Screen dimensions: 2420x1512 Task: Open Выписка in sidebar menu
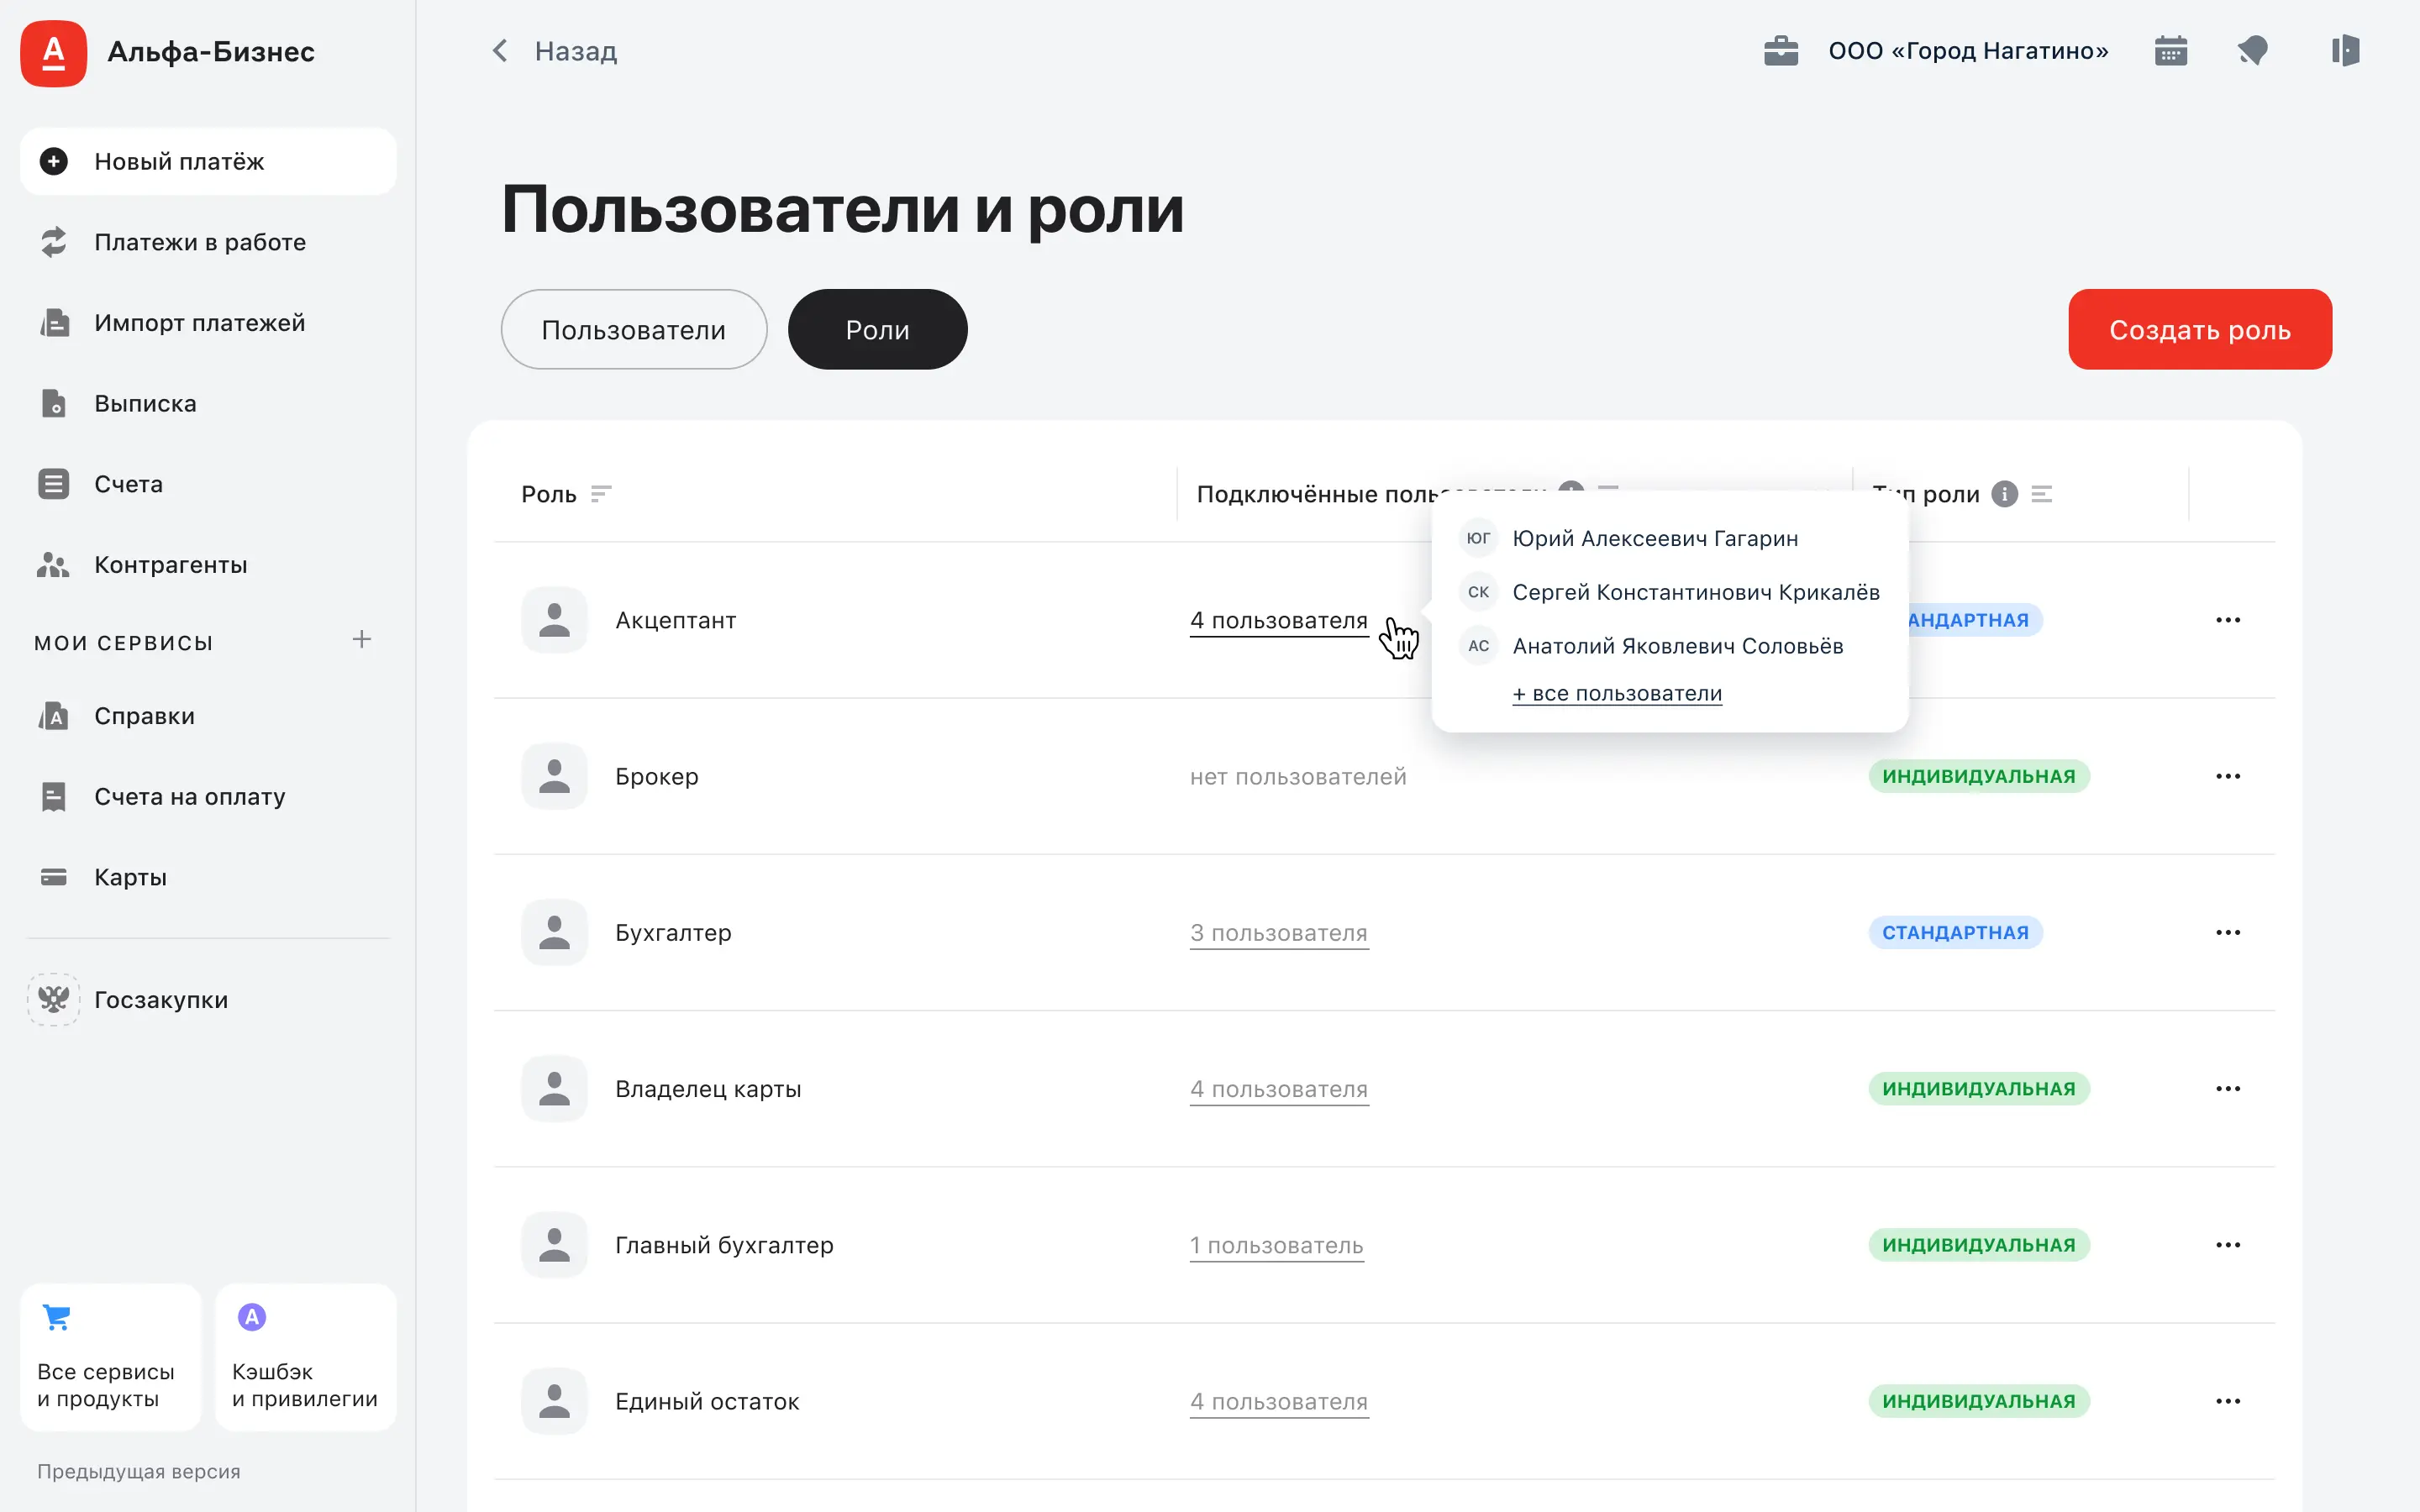(x=145, y=404)
